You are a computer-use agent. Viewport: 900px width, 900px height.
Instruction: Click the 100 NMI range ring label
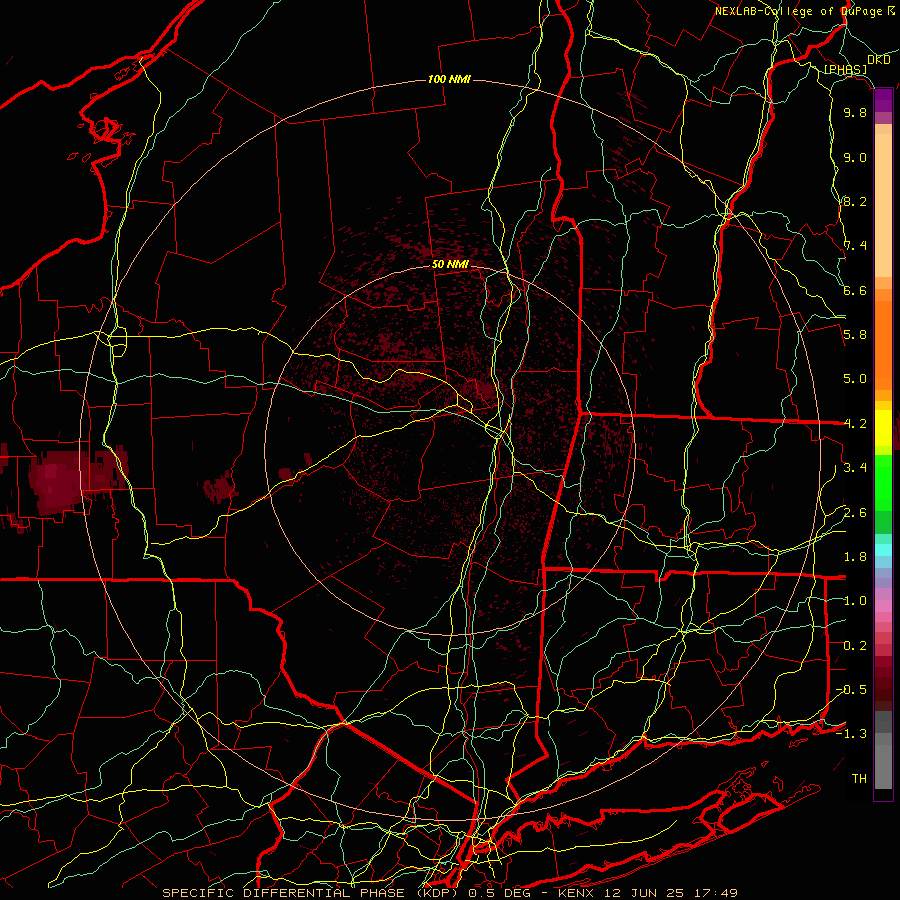coord(449,79)
